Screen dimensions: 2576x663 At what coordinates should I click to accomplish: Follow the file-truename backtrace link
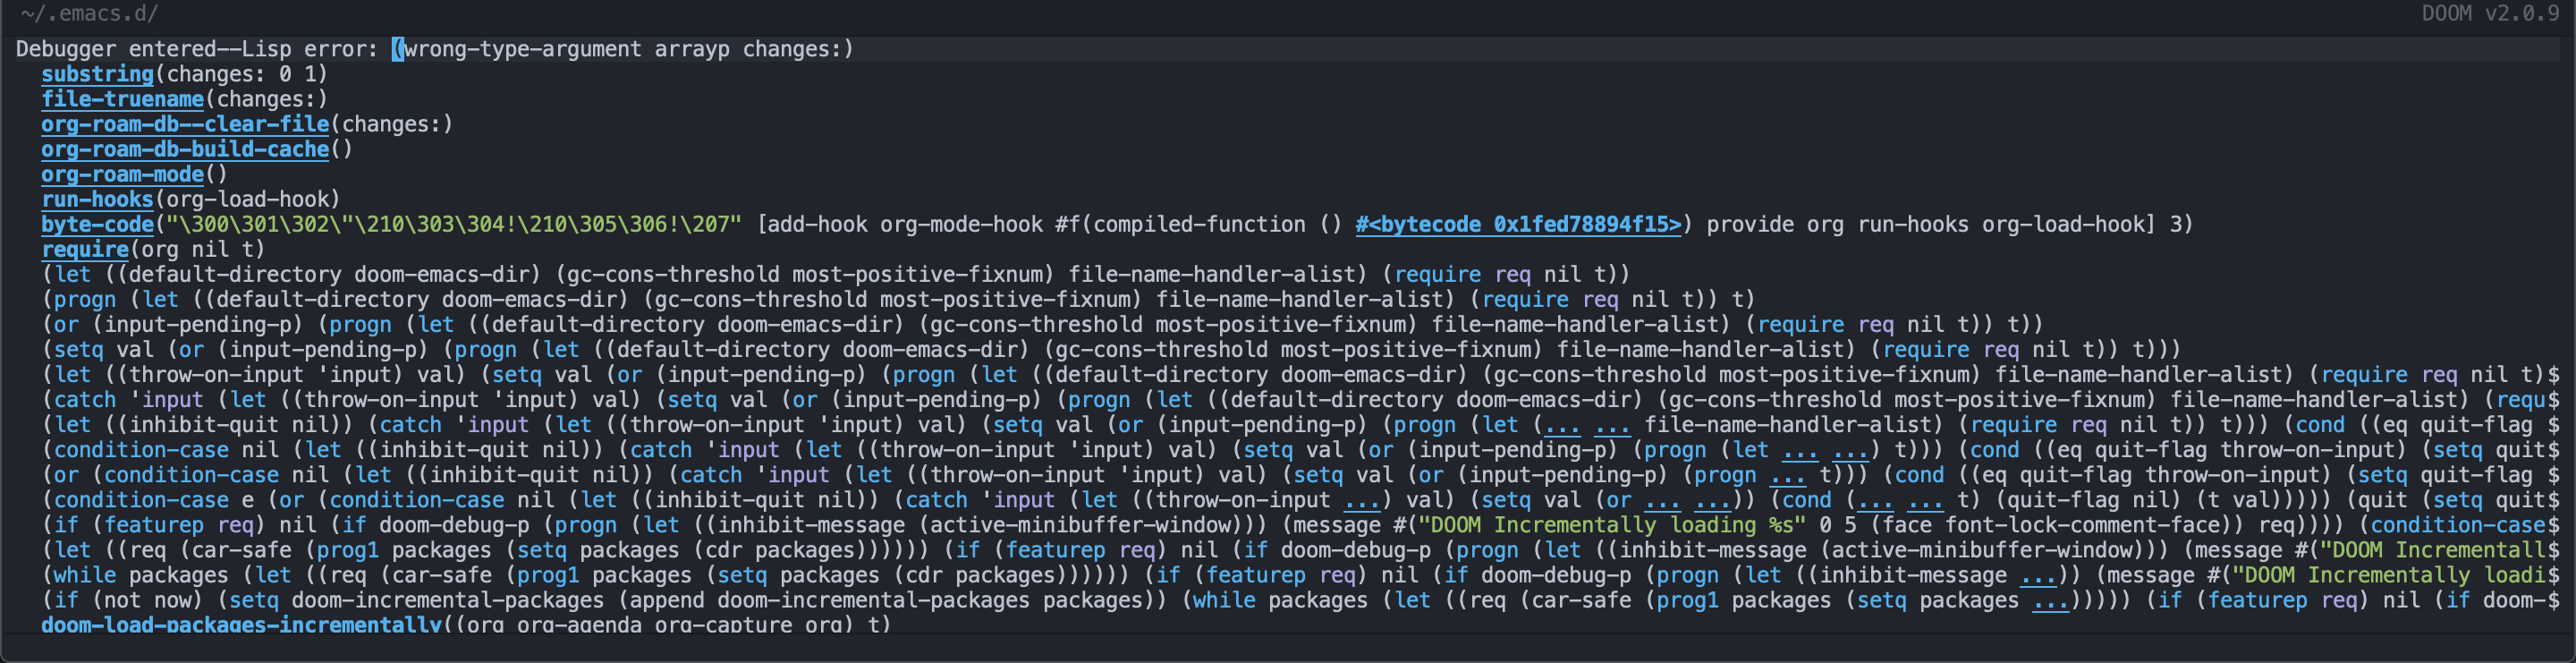[x=122, y=99]
